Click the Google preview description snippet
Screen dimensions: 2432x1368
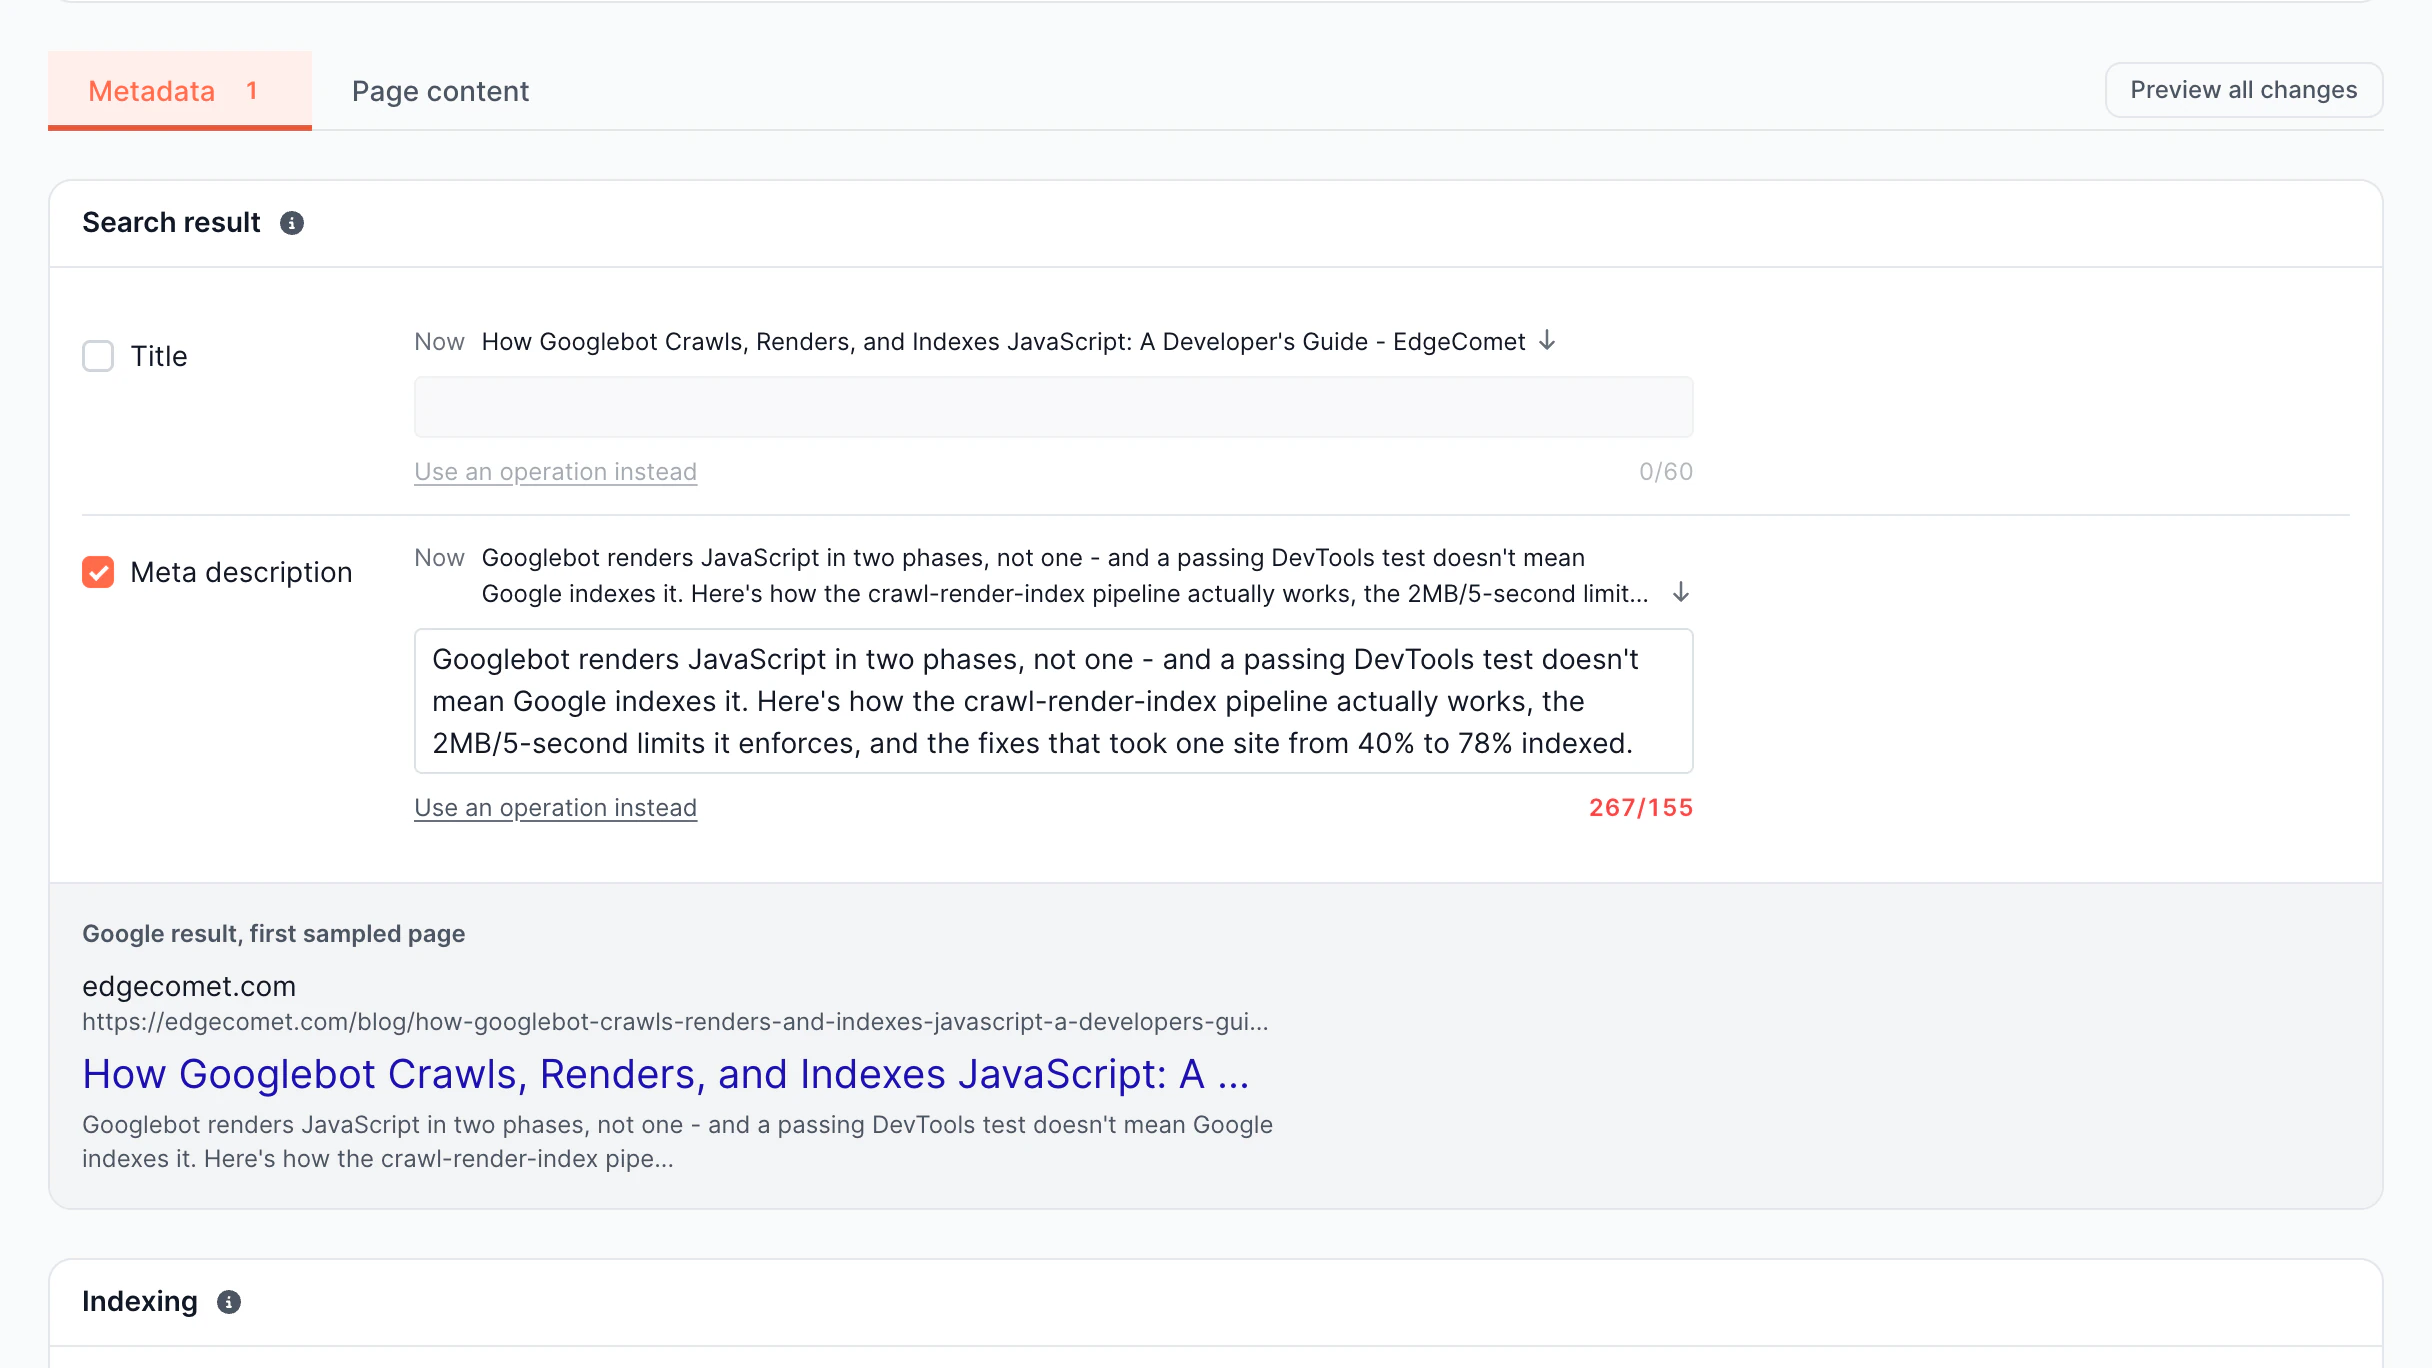(677, 1141)
